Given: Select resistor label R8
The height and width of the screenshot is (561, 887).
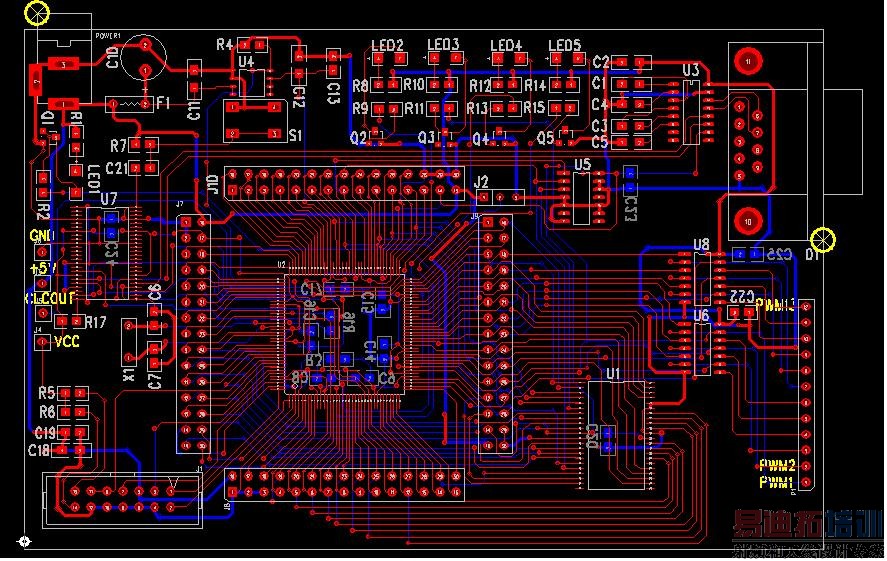Looking at the screenshot, I should point(360,86).
